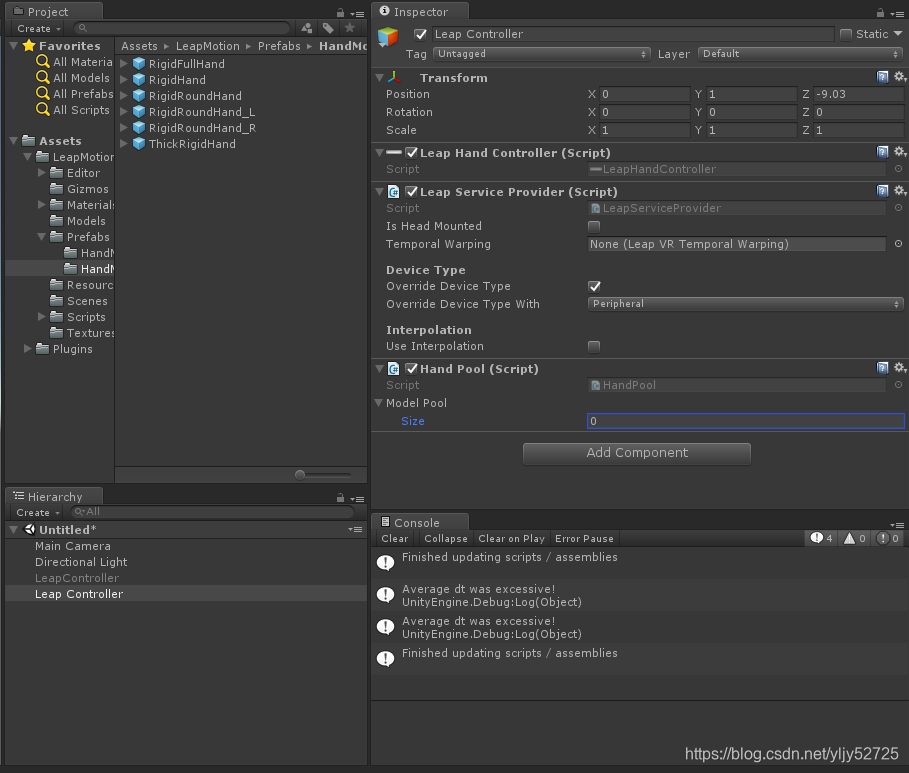The image size is (909, 773).
Task: Click the Hierarchy panel lock icon
Action: [340, 498]
